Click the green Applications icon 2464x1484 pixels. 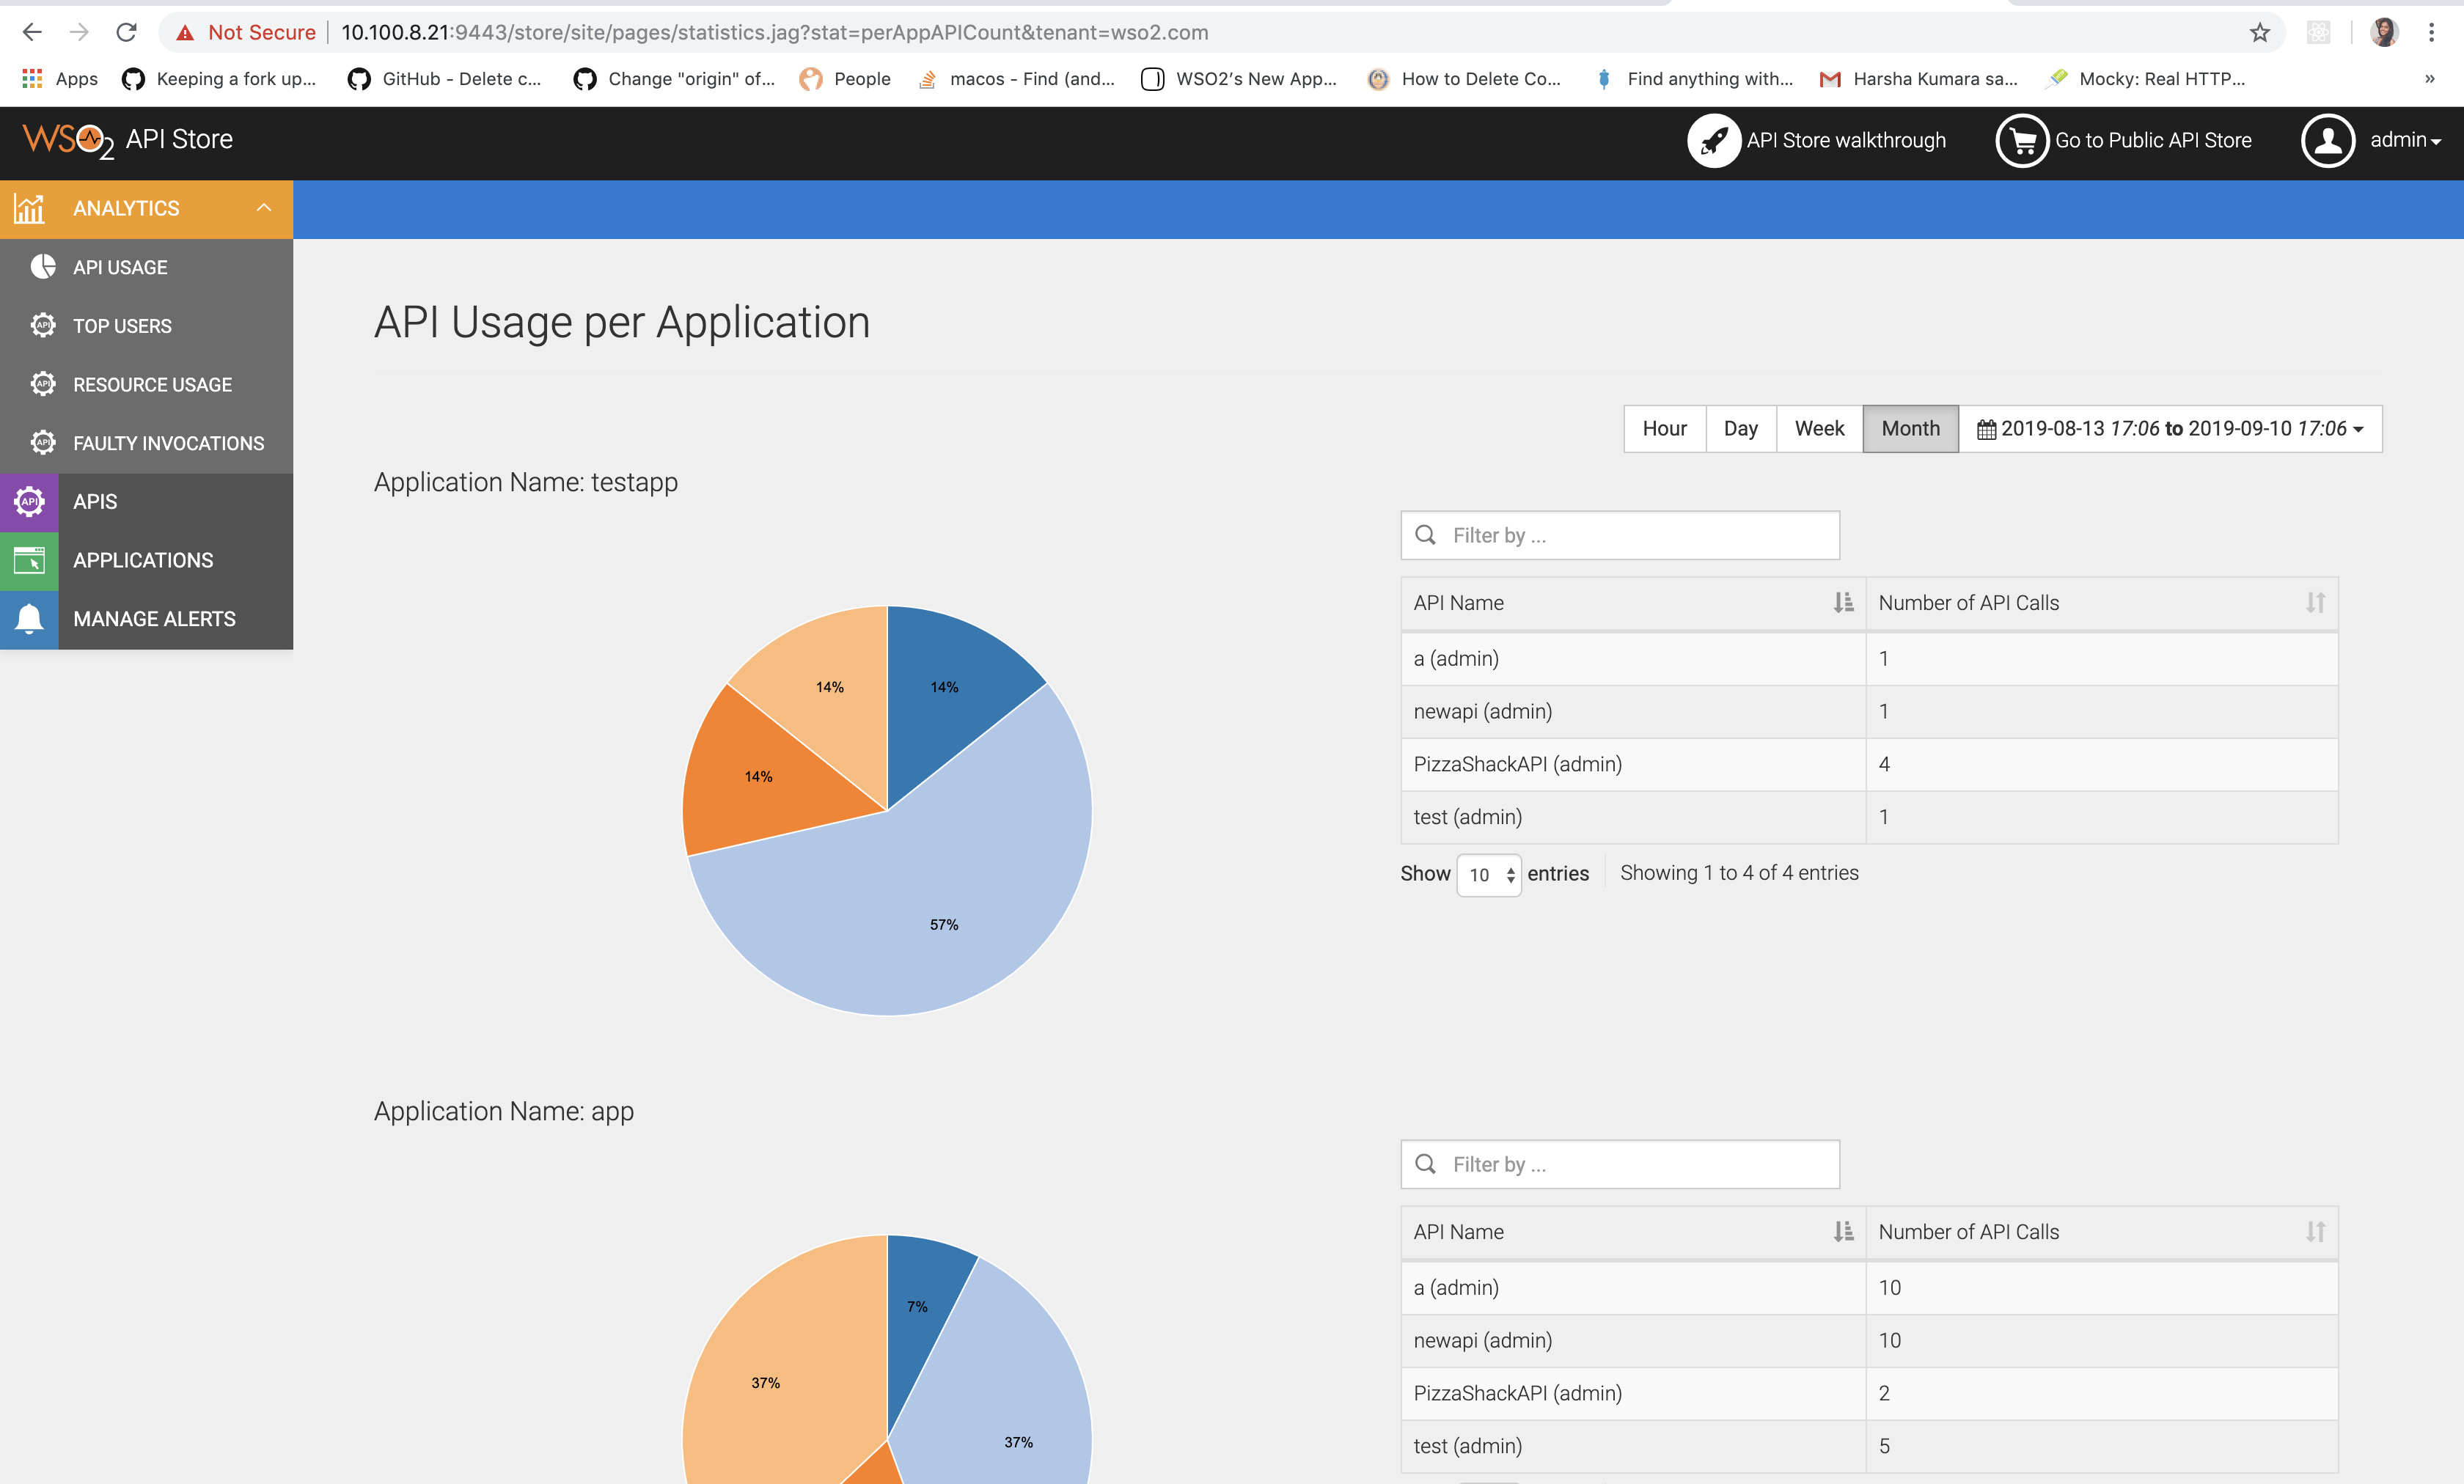(x=29, y=560)
